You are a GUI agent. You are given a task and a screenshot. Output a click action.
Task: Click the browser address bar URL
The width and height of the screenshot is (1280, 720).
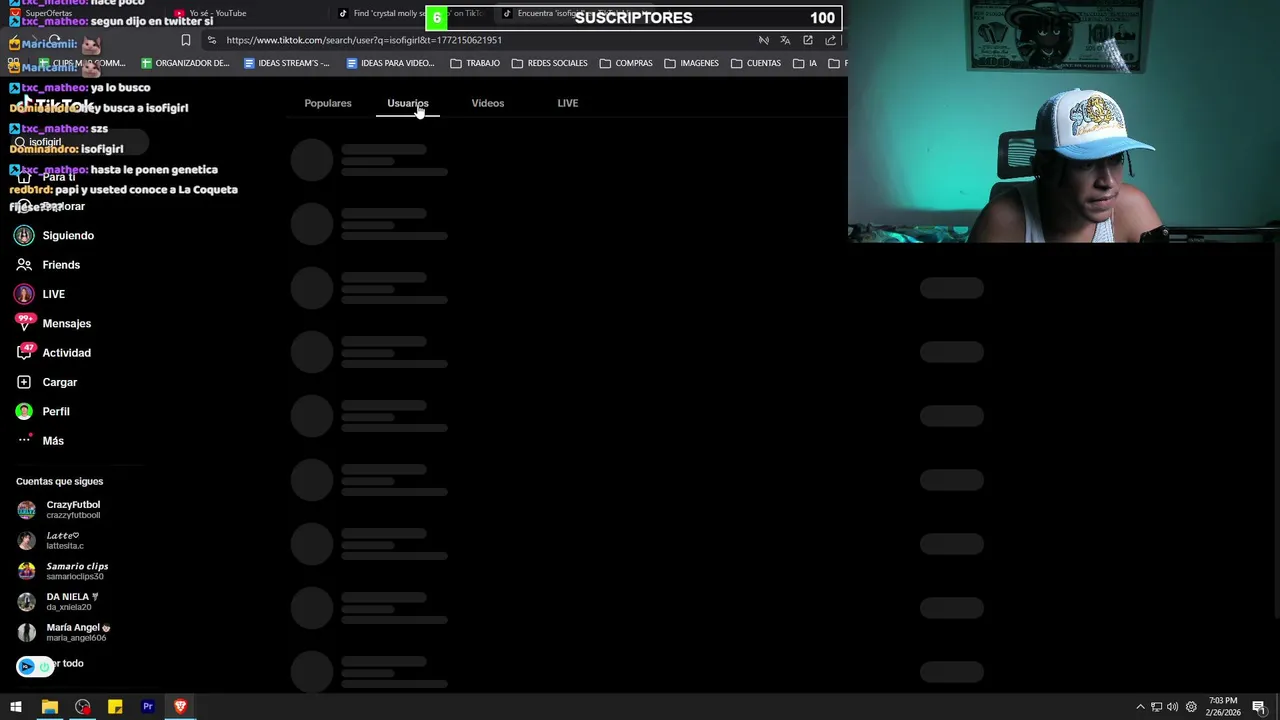(x=364, y=40)
